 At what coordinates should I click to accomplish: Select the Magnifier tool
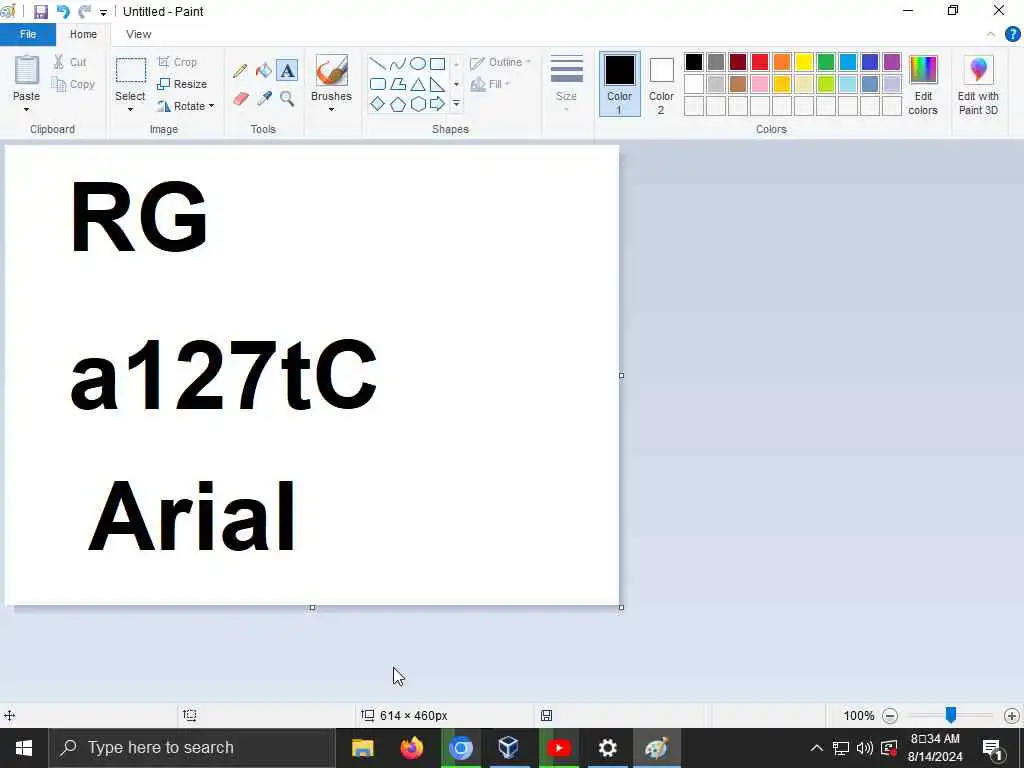[287, 99]
